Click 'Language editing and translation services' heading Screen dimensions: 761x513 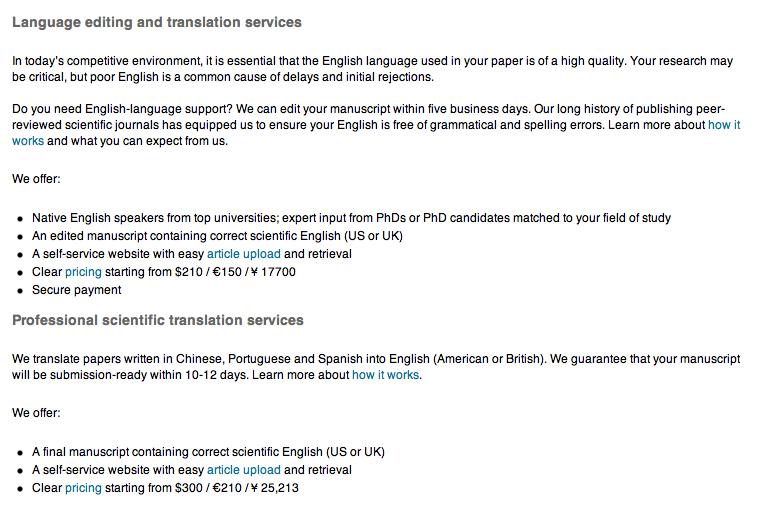[156, 22]
